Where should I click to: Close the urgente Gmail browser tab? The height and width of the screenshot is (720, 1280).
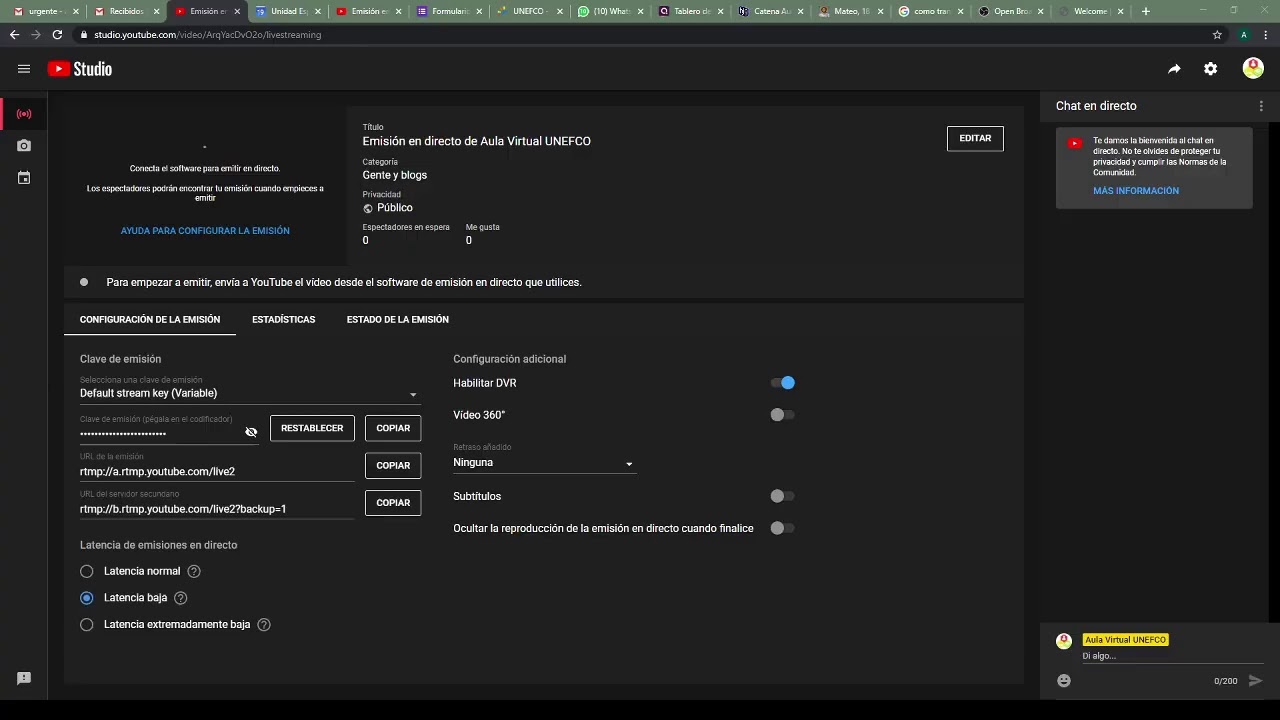coord(75,11)
